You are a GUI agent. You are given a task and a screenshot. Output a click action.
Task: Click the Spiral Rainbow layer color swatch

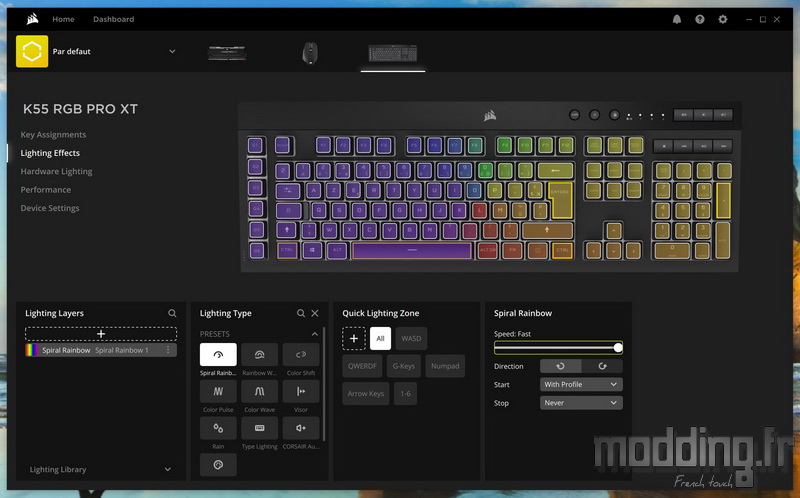click(x=32, y=350)
